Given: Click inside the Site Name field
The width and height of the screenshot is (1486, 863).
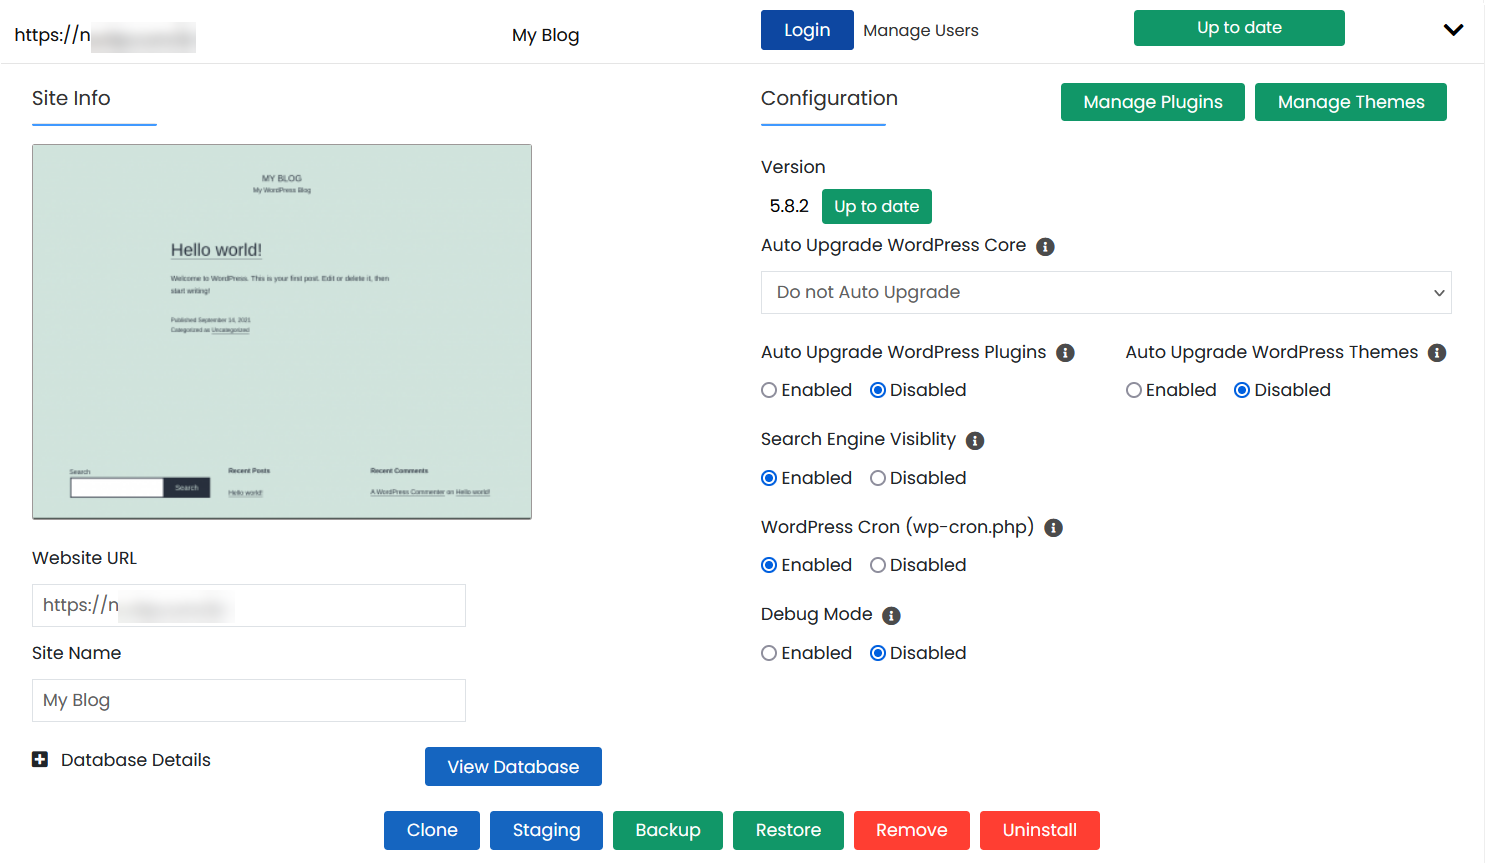Looking at the screenshot, I should point(248,700).
